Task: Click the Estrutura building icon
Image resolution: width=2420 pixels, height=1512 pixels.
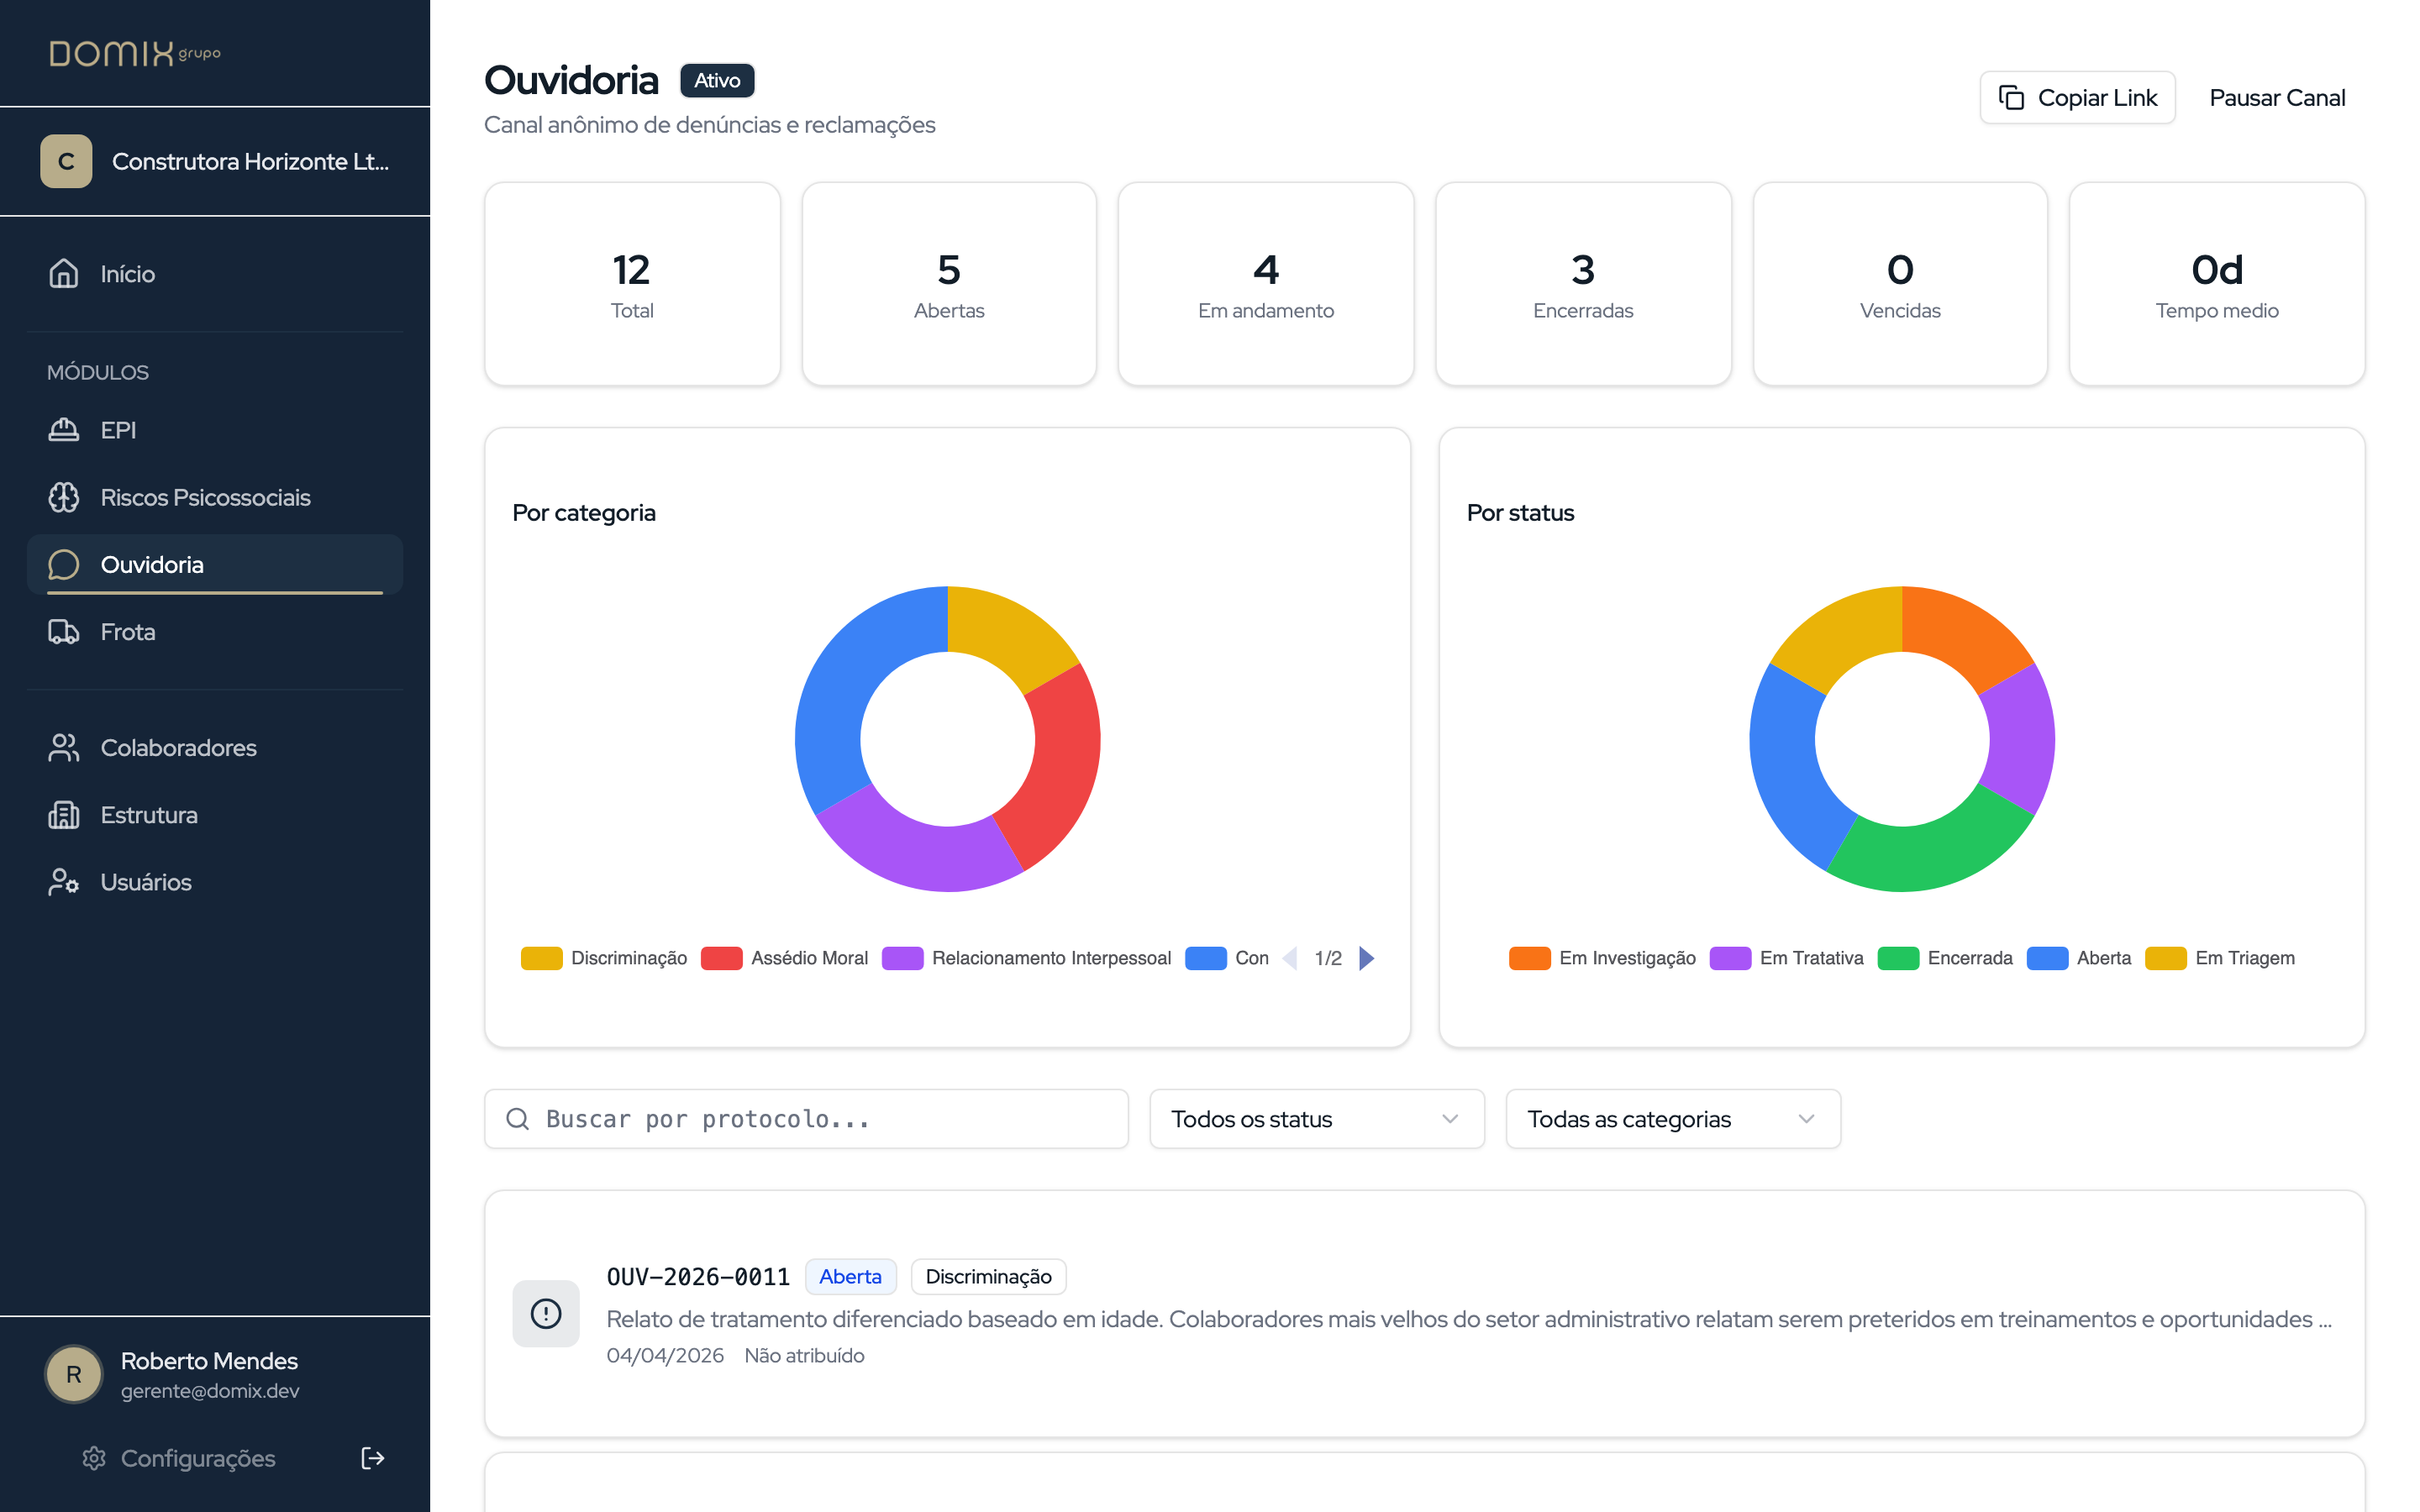Action: 64,815
